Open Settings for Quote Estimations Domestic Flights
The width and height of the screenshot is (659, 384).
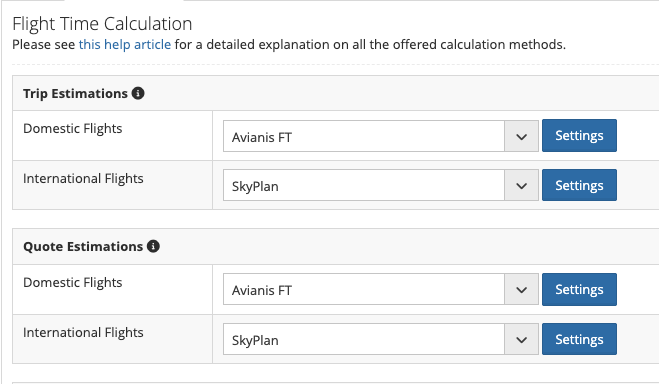click(579, 289)
